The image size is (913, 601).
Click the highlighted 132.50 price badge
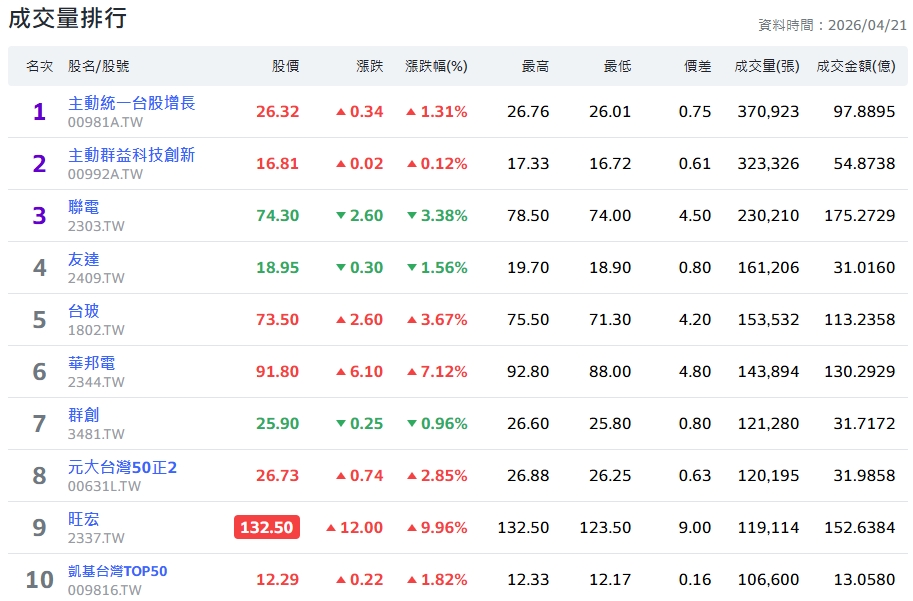(x=267, y=527)
